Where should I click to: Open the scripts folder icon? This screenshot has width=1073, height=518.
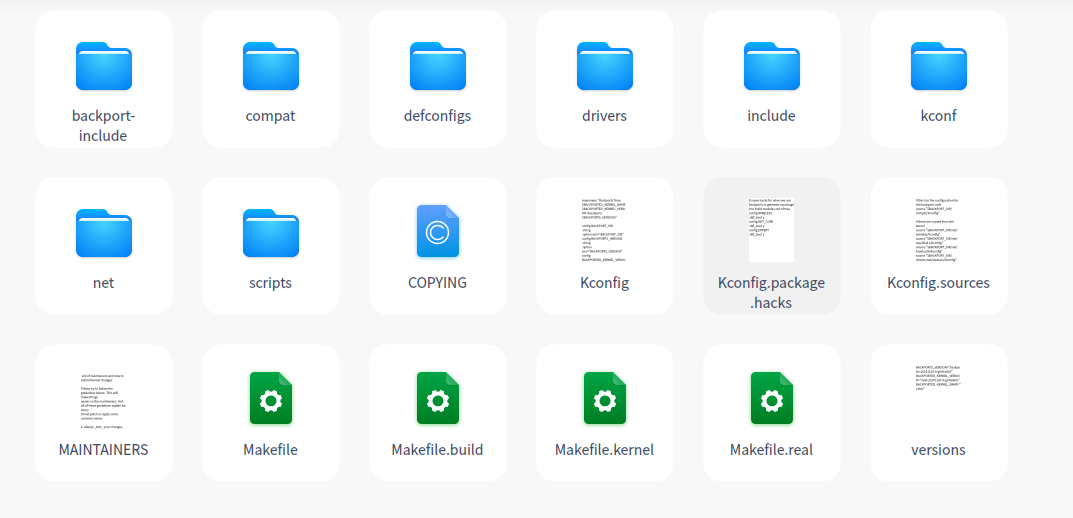(270, 233)
